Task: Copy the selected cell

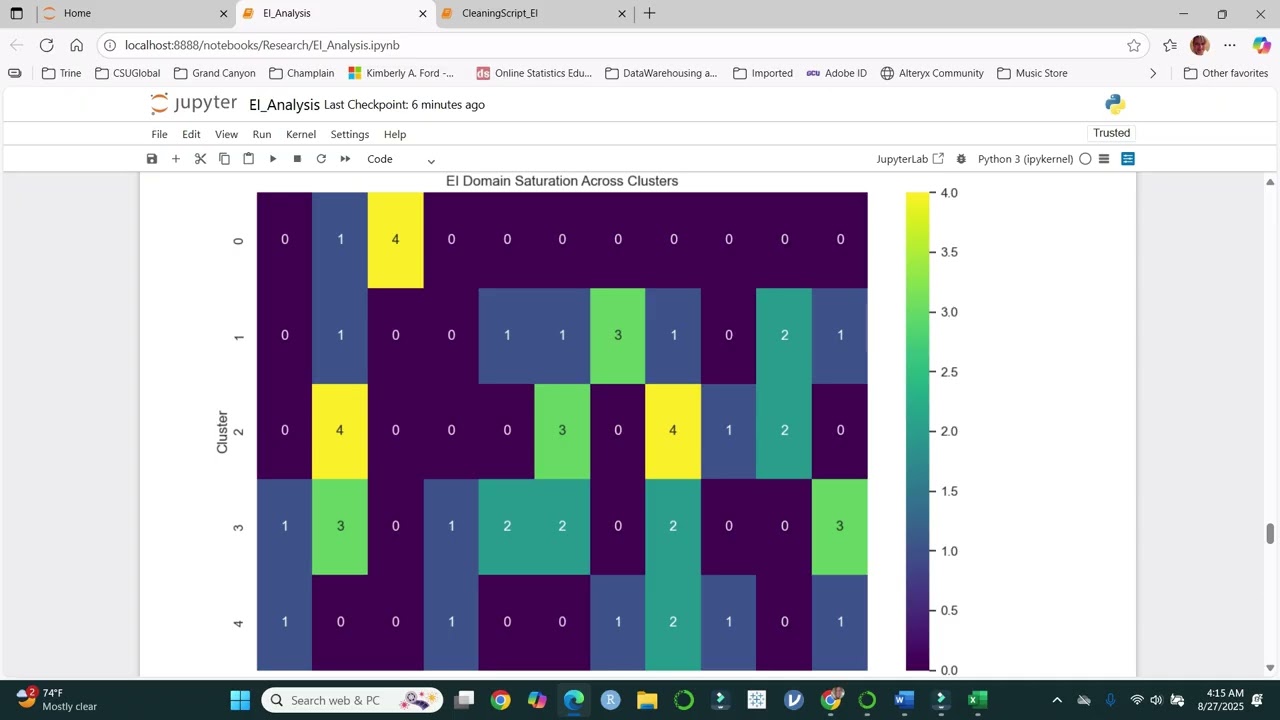Action: click(x=224, y=159)
